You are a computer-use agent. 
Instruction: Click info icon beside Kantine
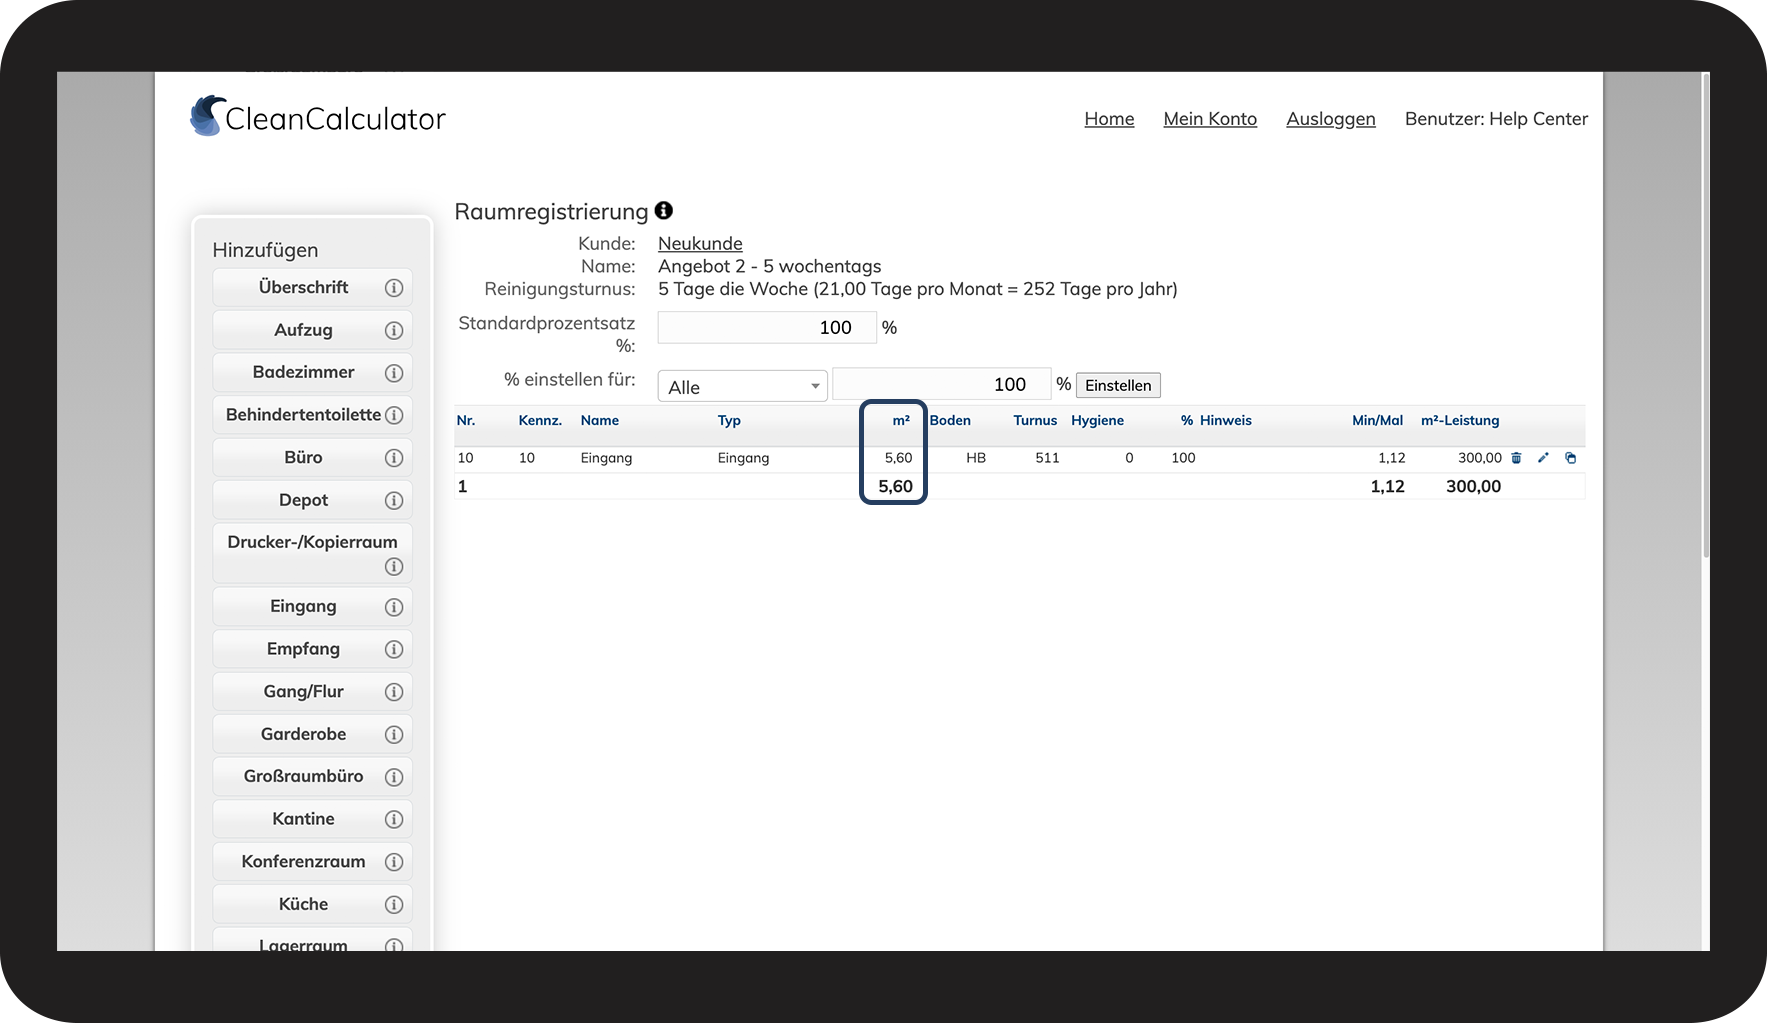(x=394, y=820)
